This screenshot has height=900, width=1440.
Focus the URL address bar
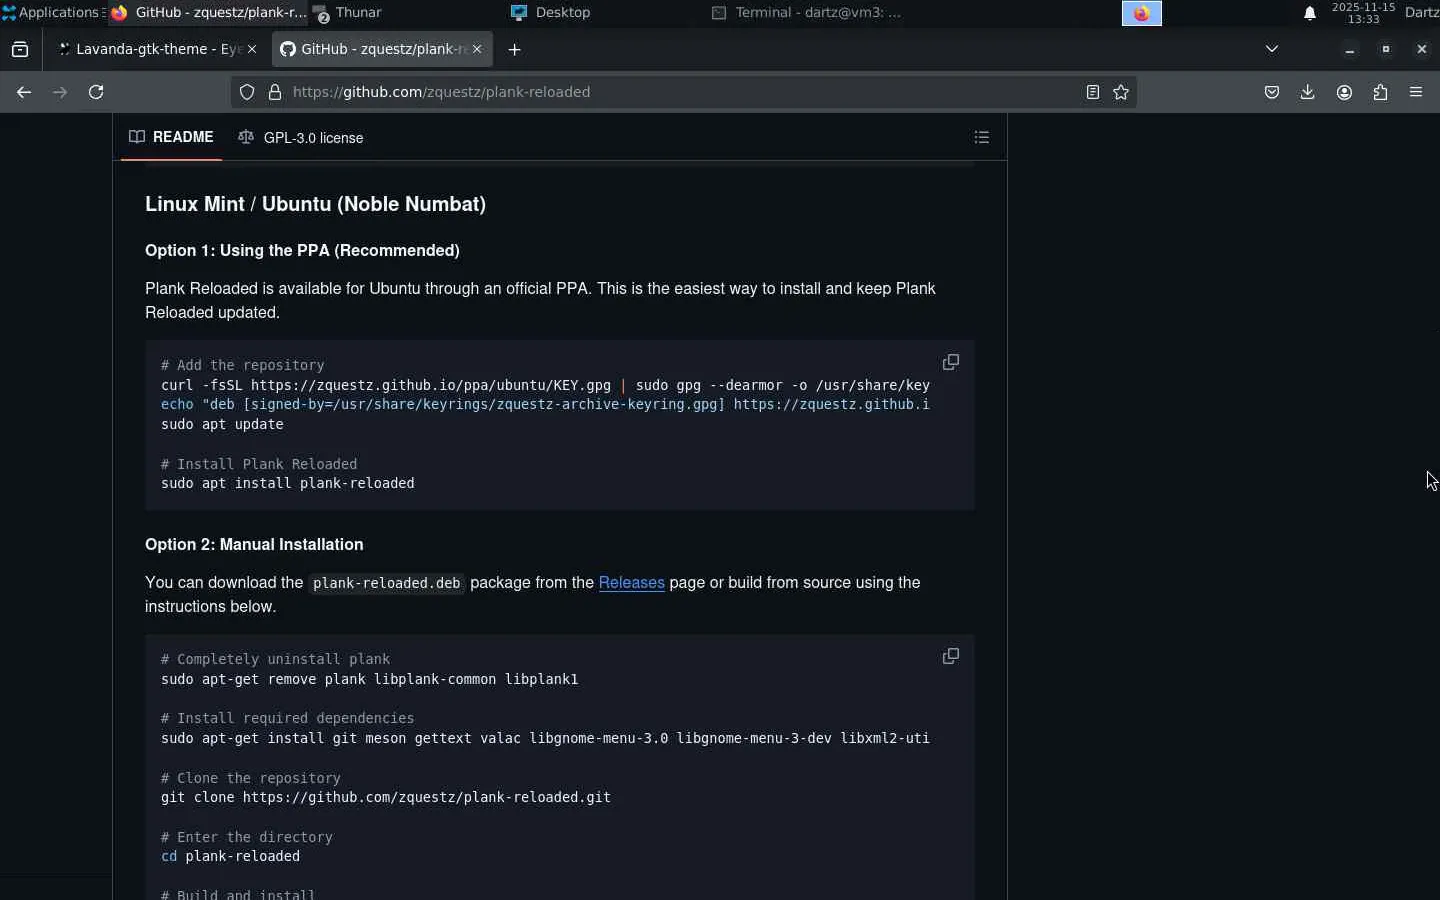(684, 92)
